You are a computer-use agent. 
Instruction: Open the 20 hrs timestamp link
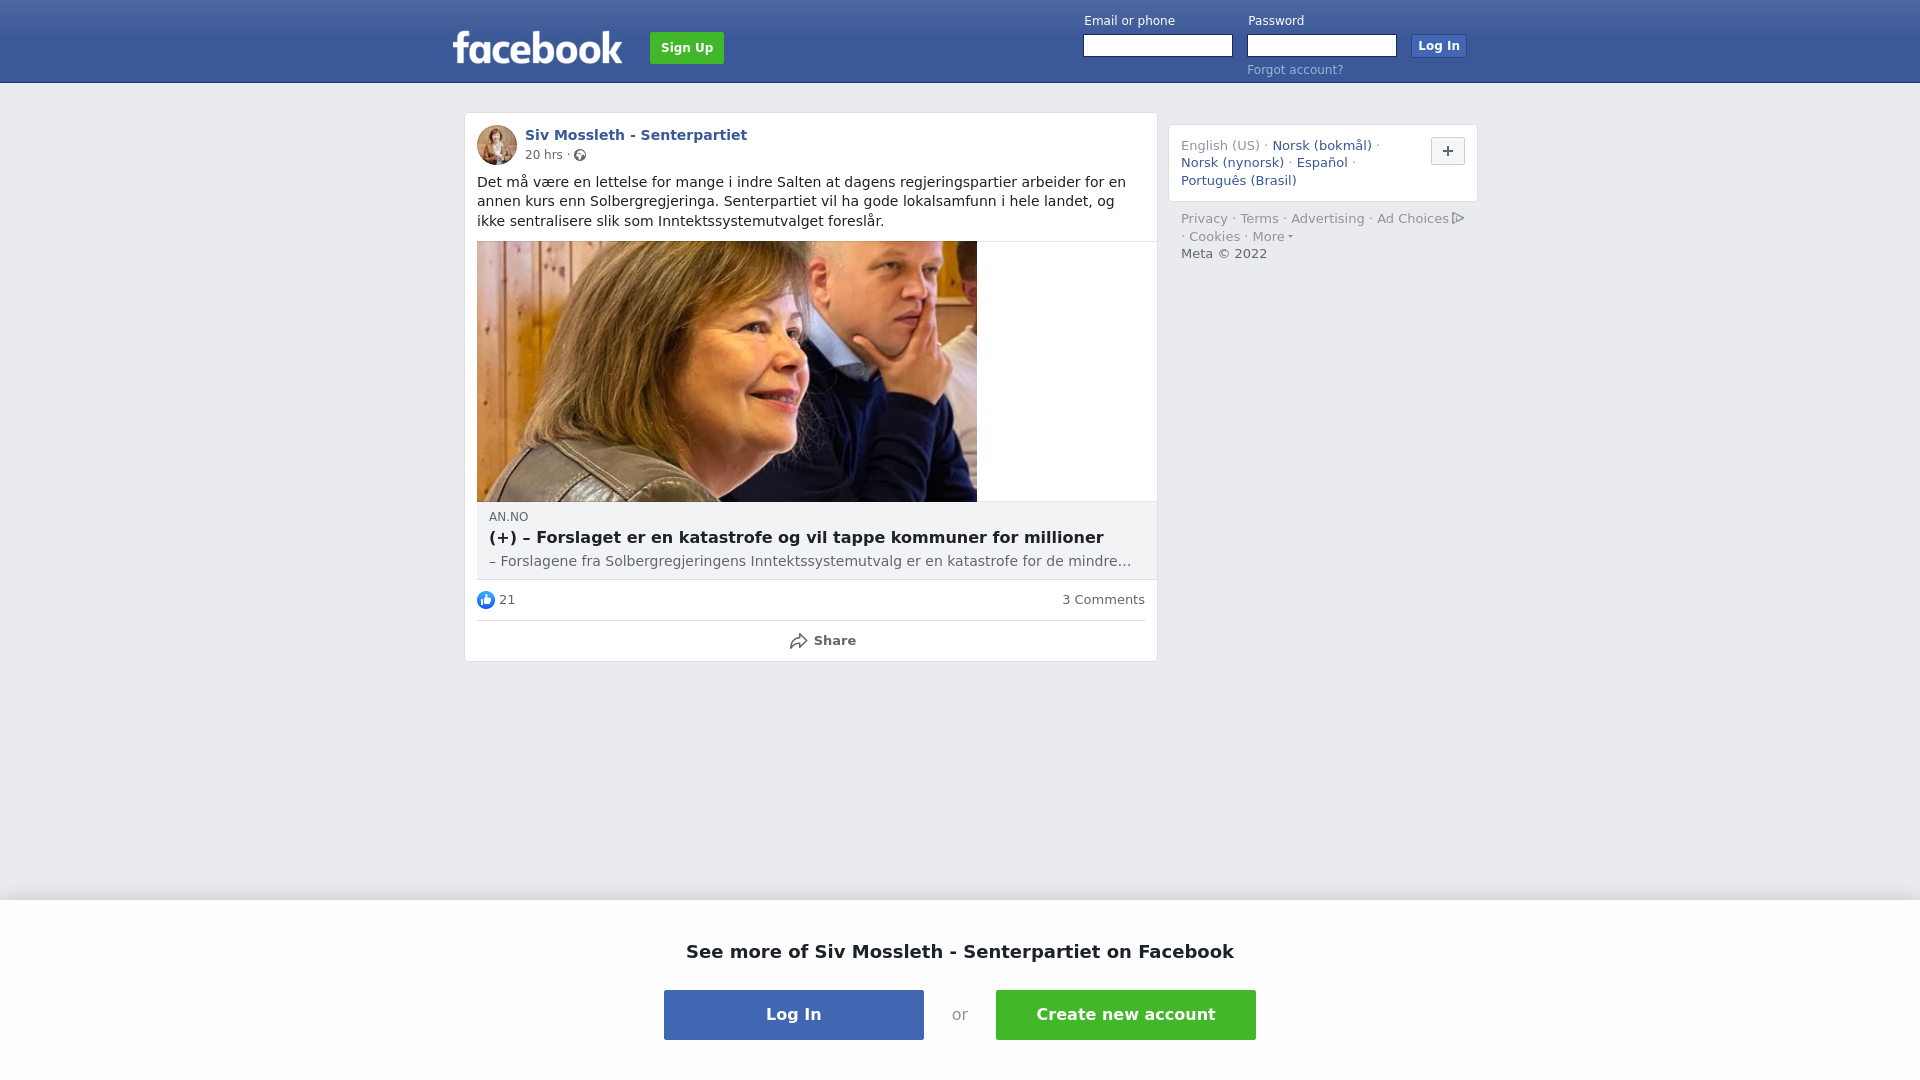pos(544,155)
